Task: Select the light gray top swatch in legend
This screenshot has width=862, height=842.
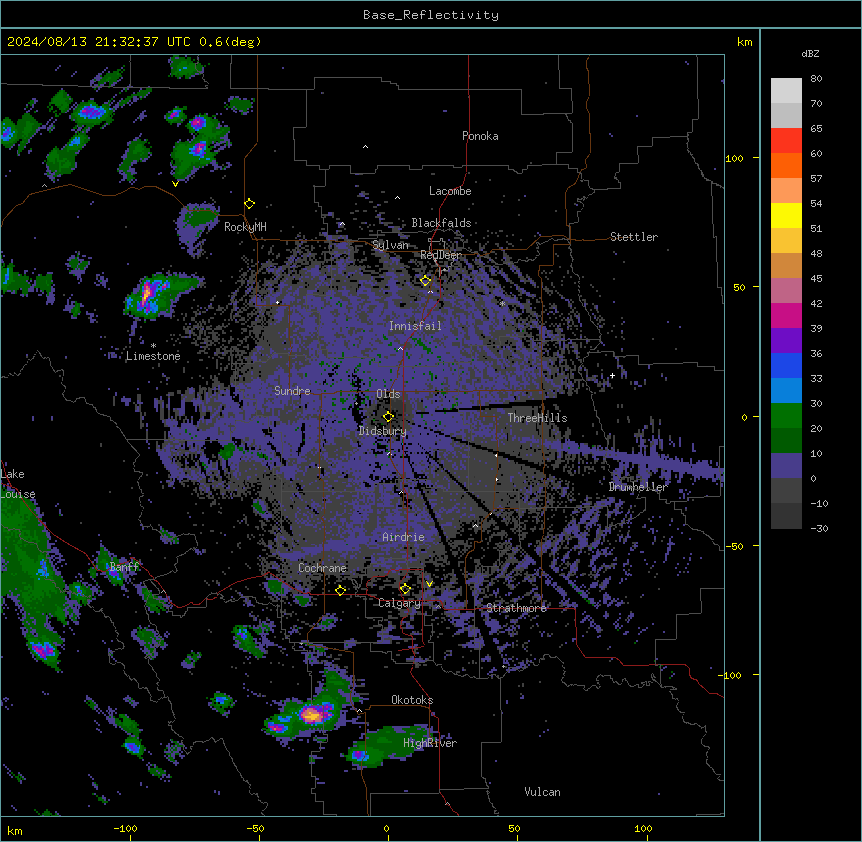Action: click(x=786, y=90)
